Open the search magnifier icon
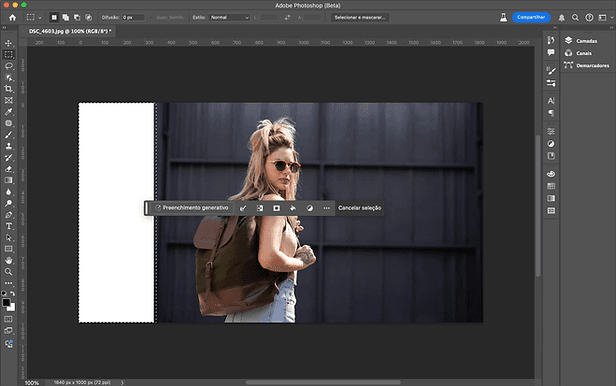Screen dimensions: 616x386 click(575, 18)
